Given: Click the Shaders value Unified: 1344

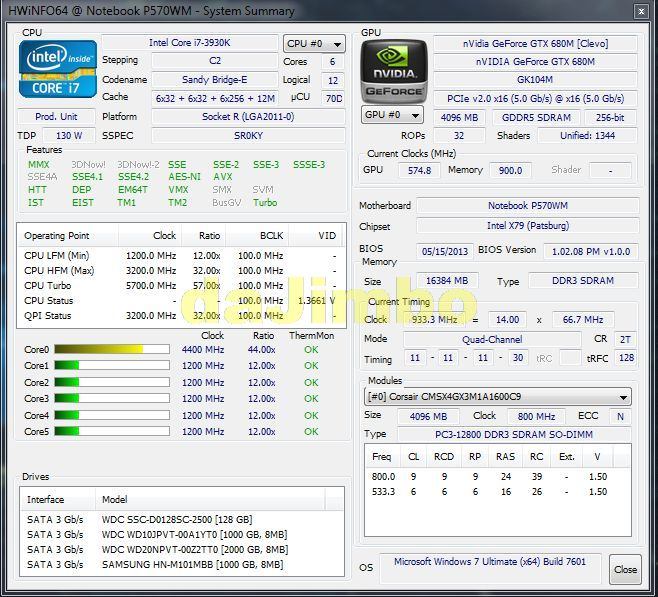Looking at the screenshot, I should coord(588,136).
